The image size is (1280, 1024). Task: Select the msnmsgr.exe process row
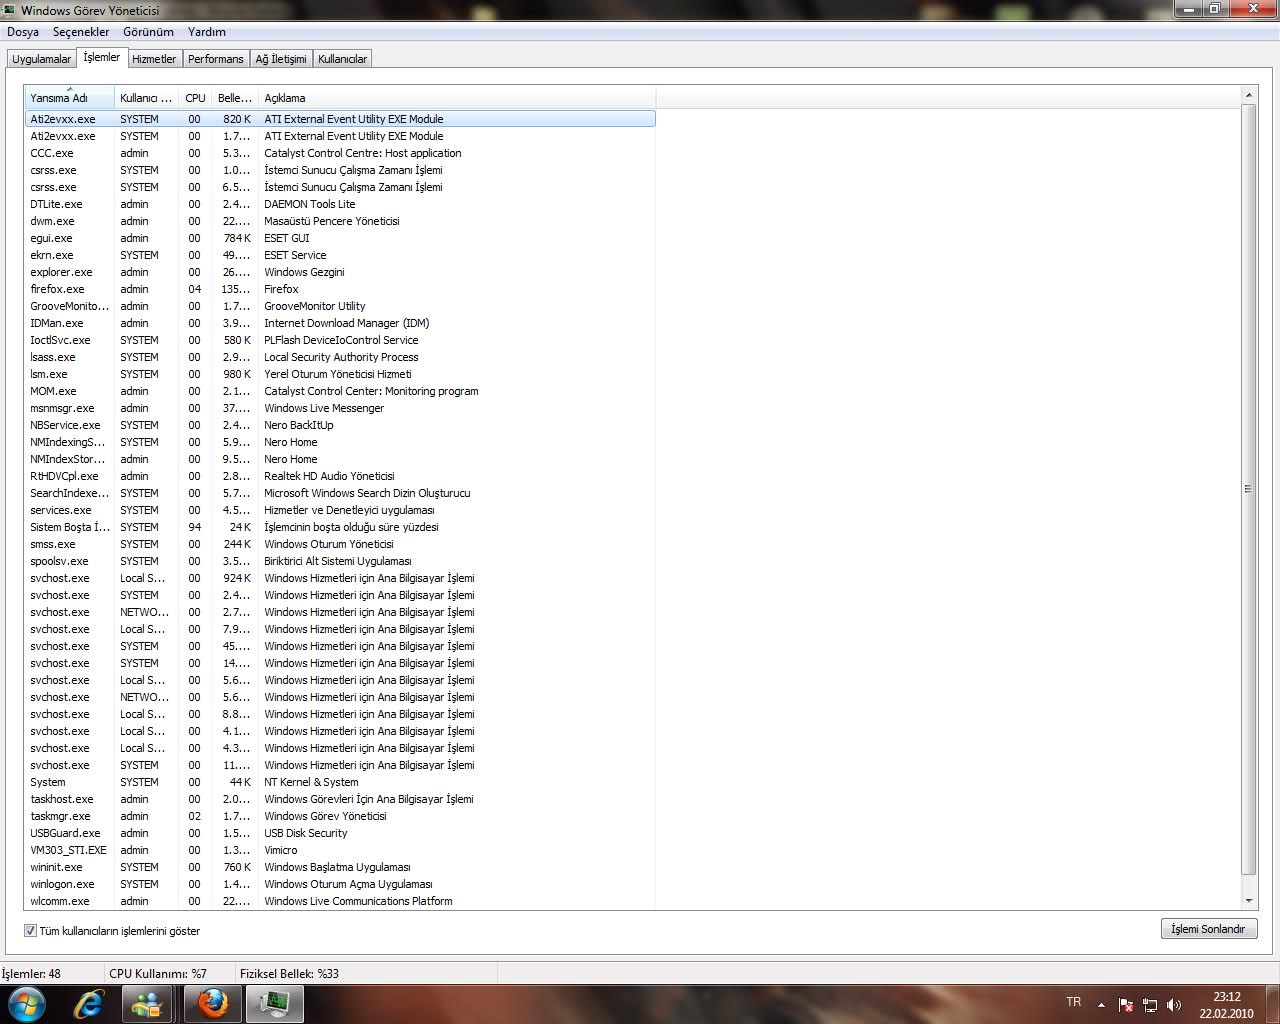(x=340, y=408)
